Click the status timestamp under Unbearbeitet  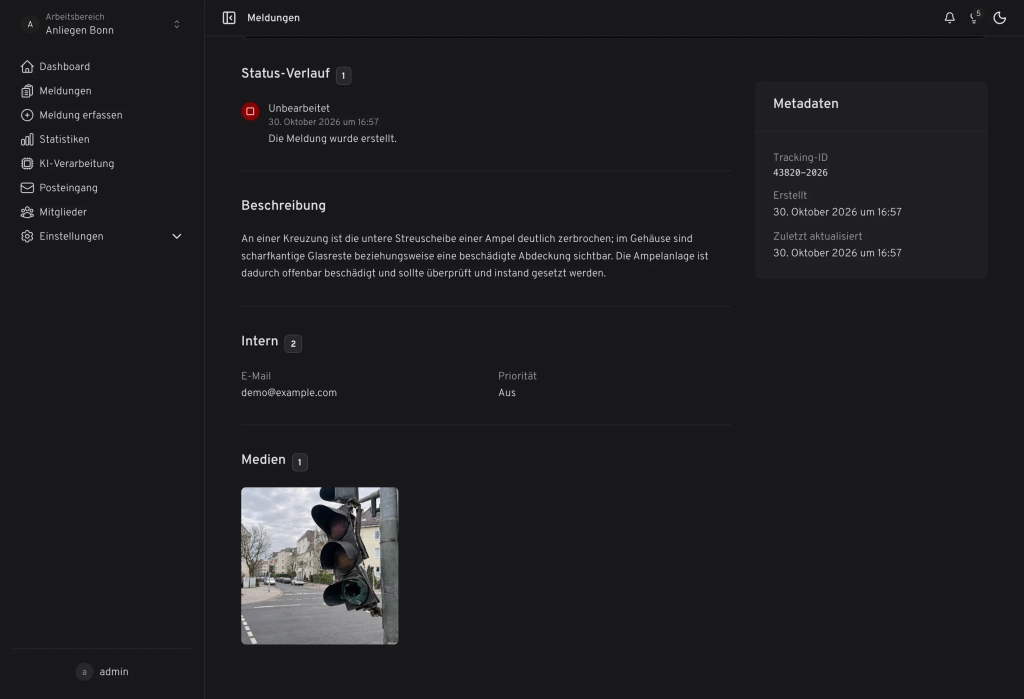[x=323, y=122]
